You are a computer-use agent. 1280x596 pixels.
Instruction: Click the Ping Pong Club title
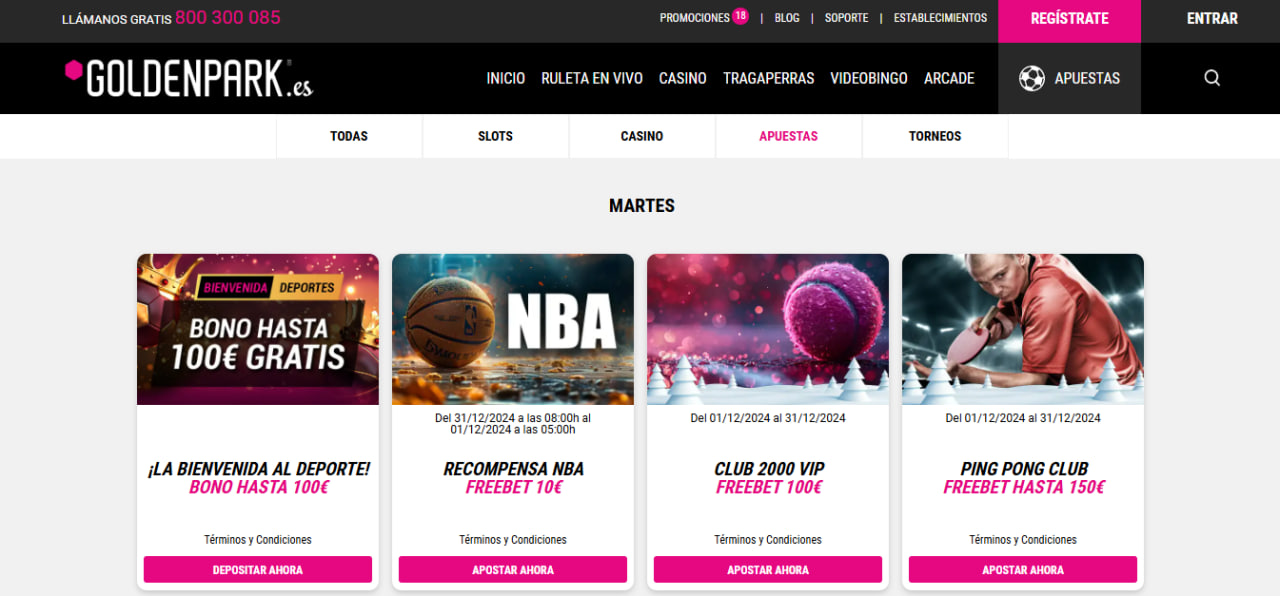coord(1024,469)
